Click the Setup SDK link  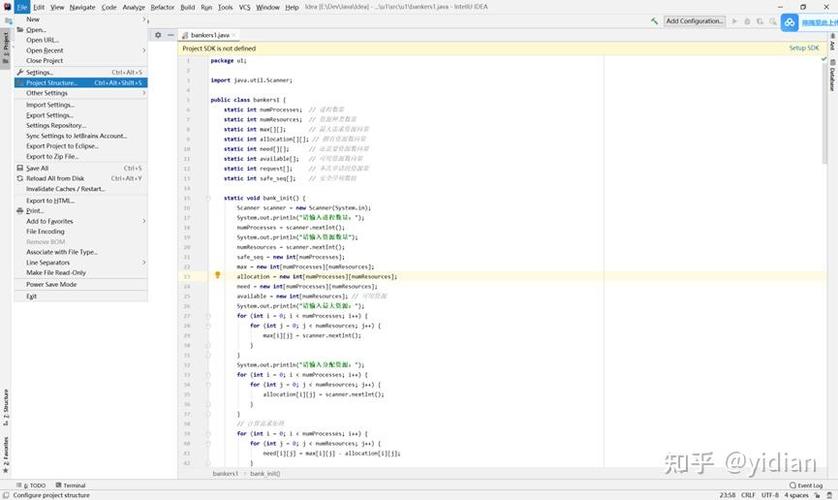pyautogui.click(x=803, y=48)
